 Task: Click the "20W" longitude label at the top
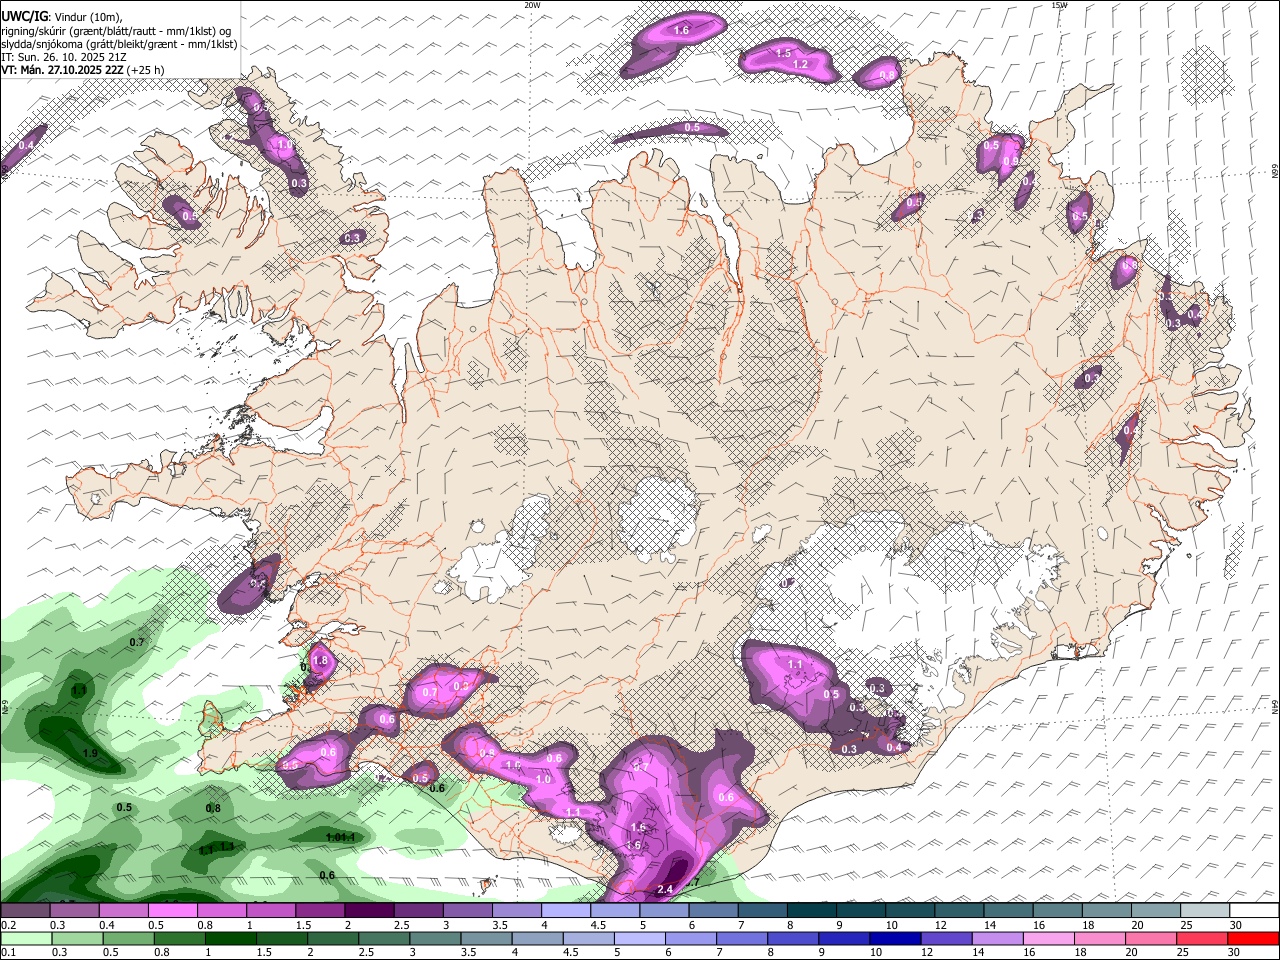tap(532, 5)
